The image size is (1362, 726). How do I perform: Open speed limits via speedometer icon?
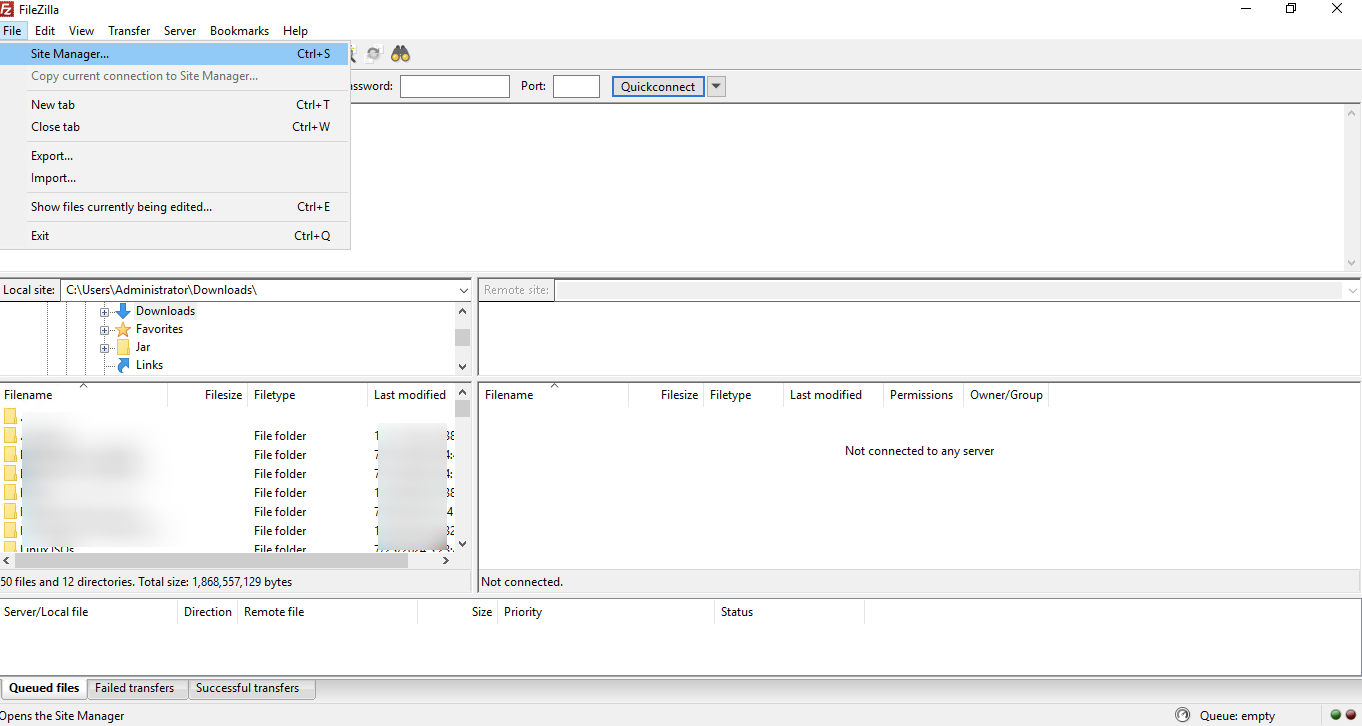[x=352, y=54]
